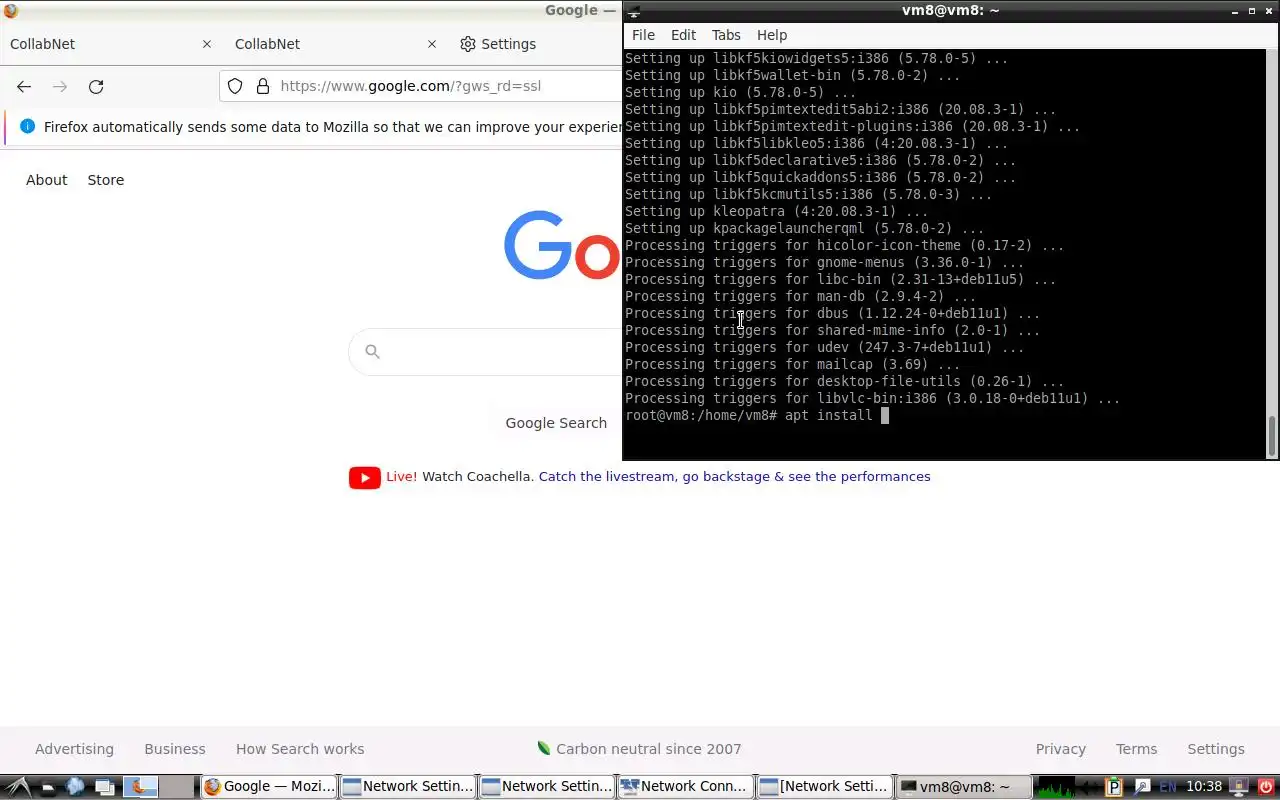Image resolution: width=1280 pixels, height=800 pixels.
Task: Reload the Google page
Action: (x=96, y=86)
